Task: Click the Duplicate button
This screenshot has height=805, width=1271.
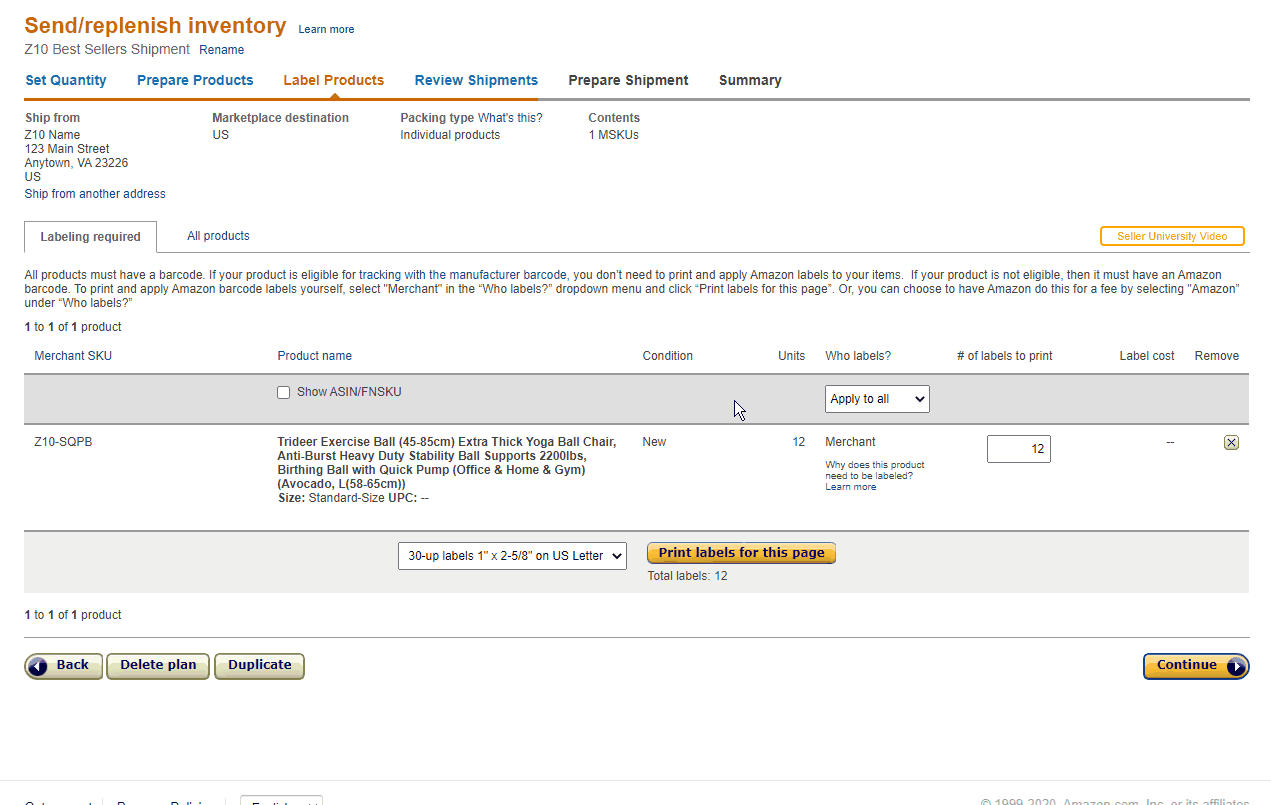Action: 259,666
